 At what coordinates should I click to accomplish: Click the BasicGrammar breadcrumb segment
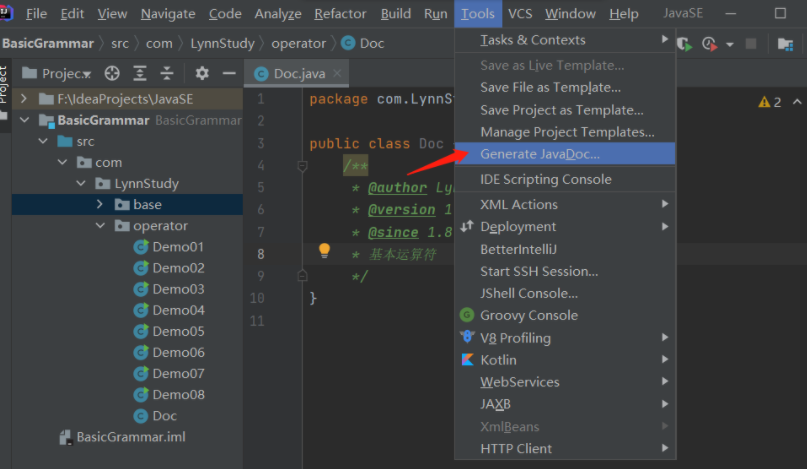[x=48, y=43]
